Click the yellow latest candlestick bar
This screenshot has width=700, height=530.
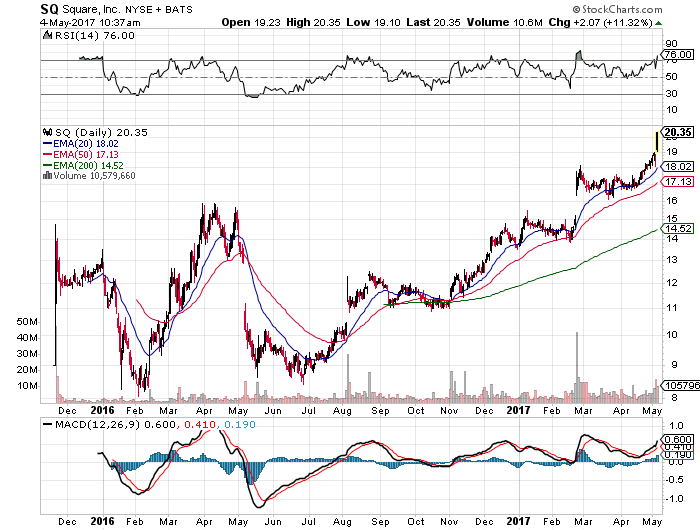pos(657,142)
